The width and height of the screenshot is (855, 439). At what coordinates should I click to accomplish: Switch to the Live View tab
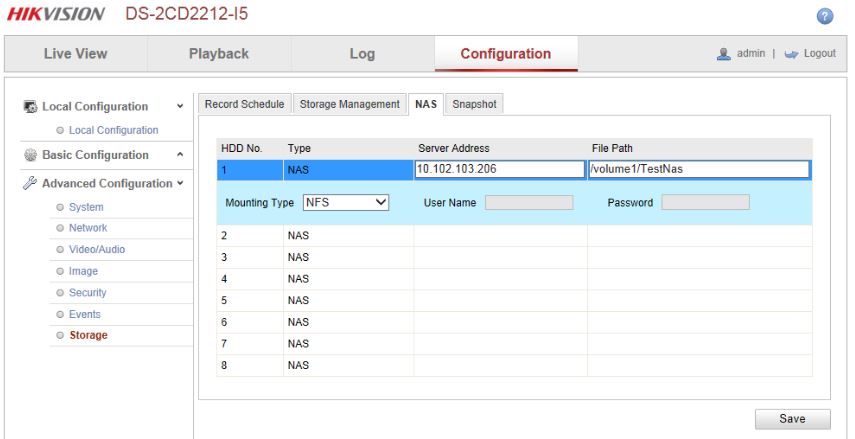click(75, 54)
